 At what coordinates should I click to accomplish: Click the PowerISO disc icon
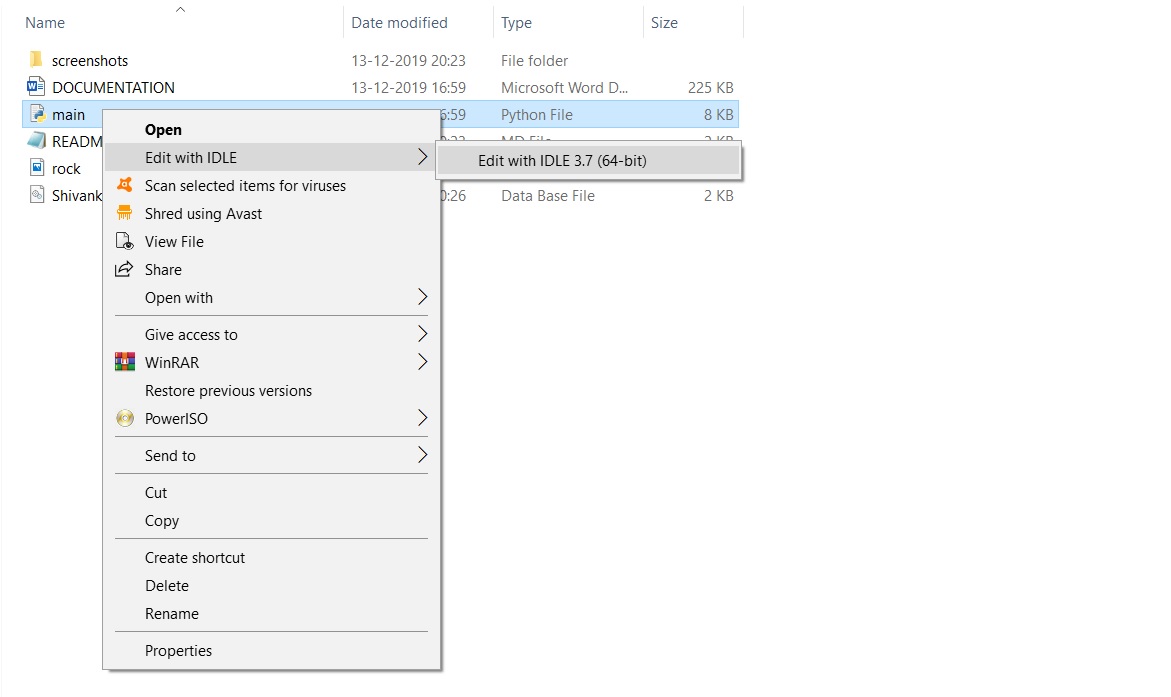pos(125,418)
